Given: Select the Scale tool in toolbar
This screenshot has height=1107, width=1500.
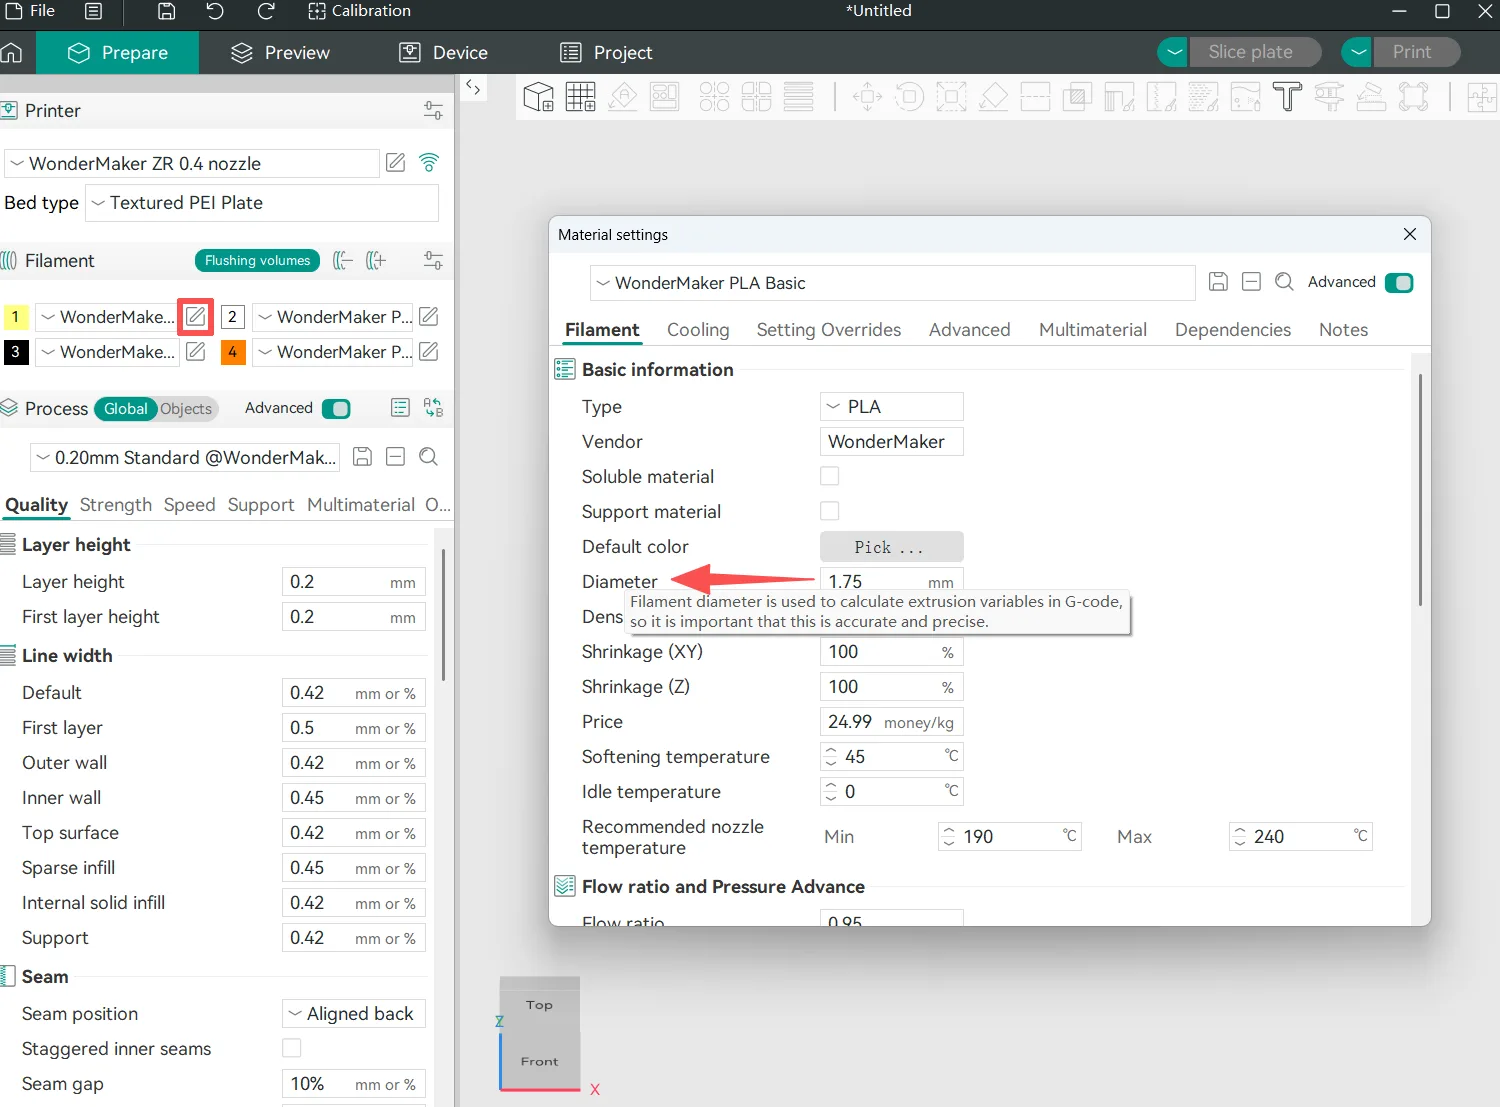Looking at the screenshot, I should 951,97.
